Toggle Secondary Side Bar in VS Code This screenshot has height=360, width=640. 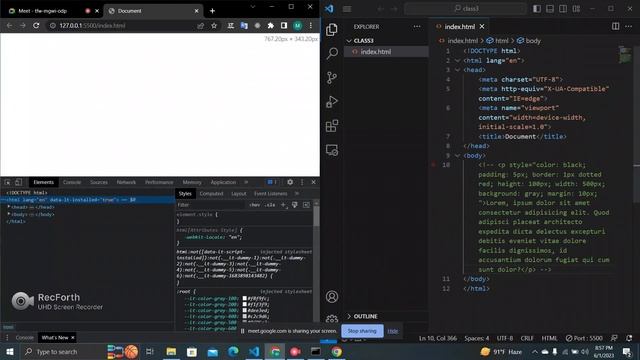pyautogui.click(x=563, y=9)
